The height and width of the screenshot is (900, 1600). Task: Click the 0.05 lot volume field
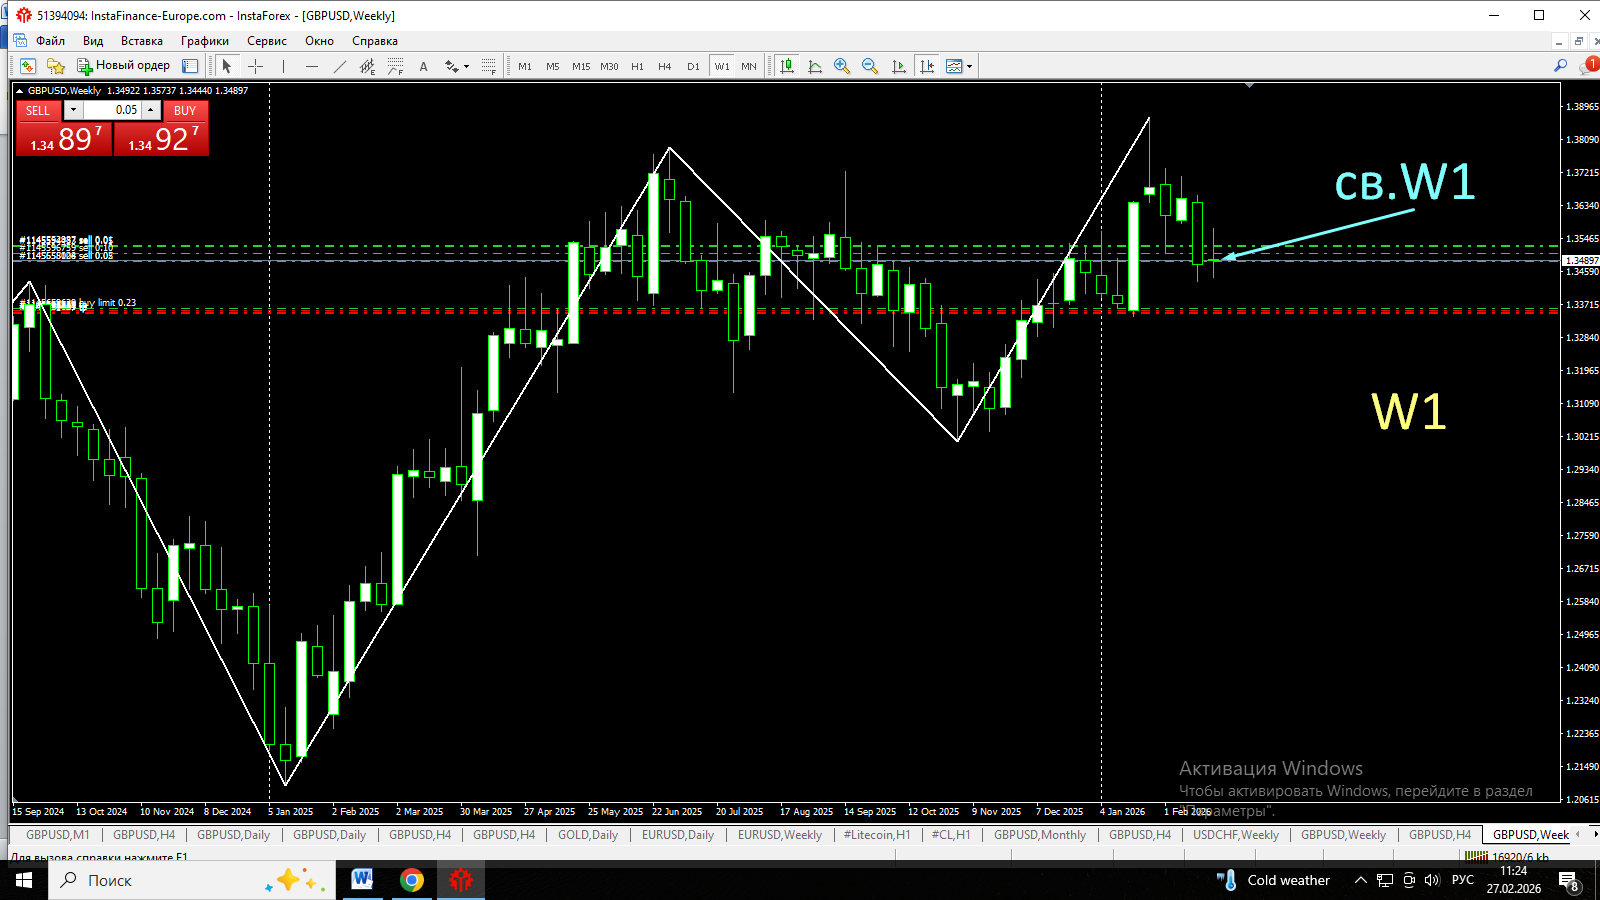pos(112,110)
